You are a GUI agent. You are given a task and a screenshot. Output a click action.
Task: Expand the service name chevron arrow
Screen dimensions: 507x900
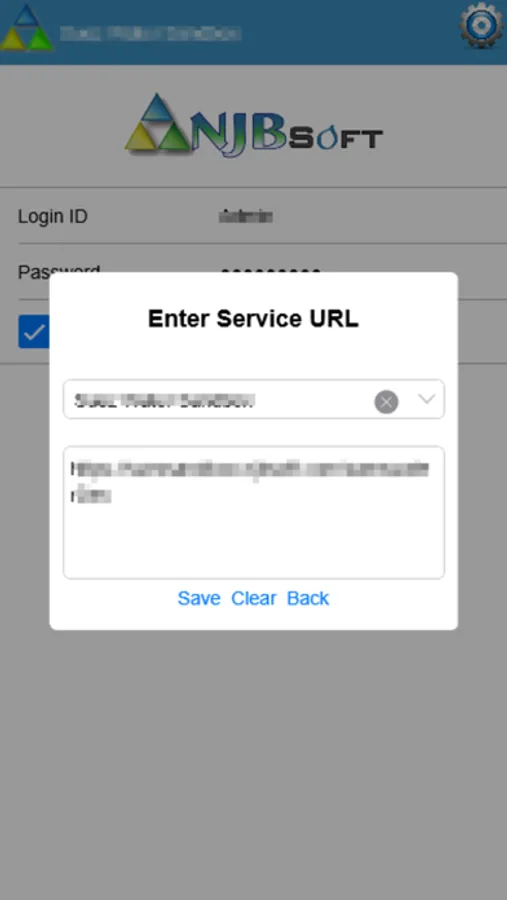426,399
